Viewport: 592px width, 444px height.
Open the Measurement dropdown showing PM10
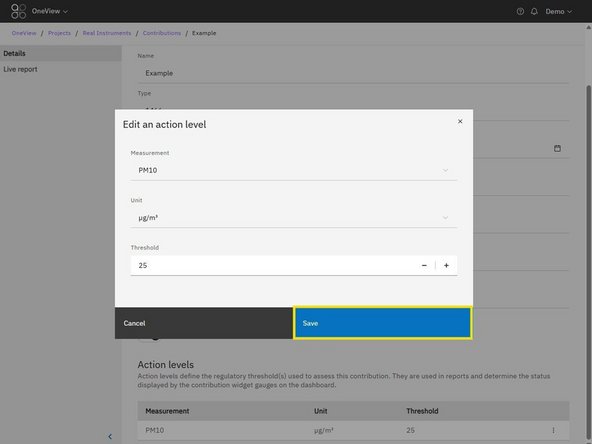click(x=294, y=170)
